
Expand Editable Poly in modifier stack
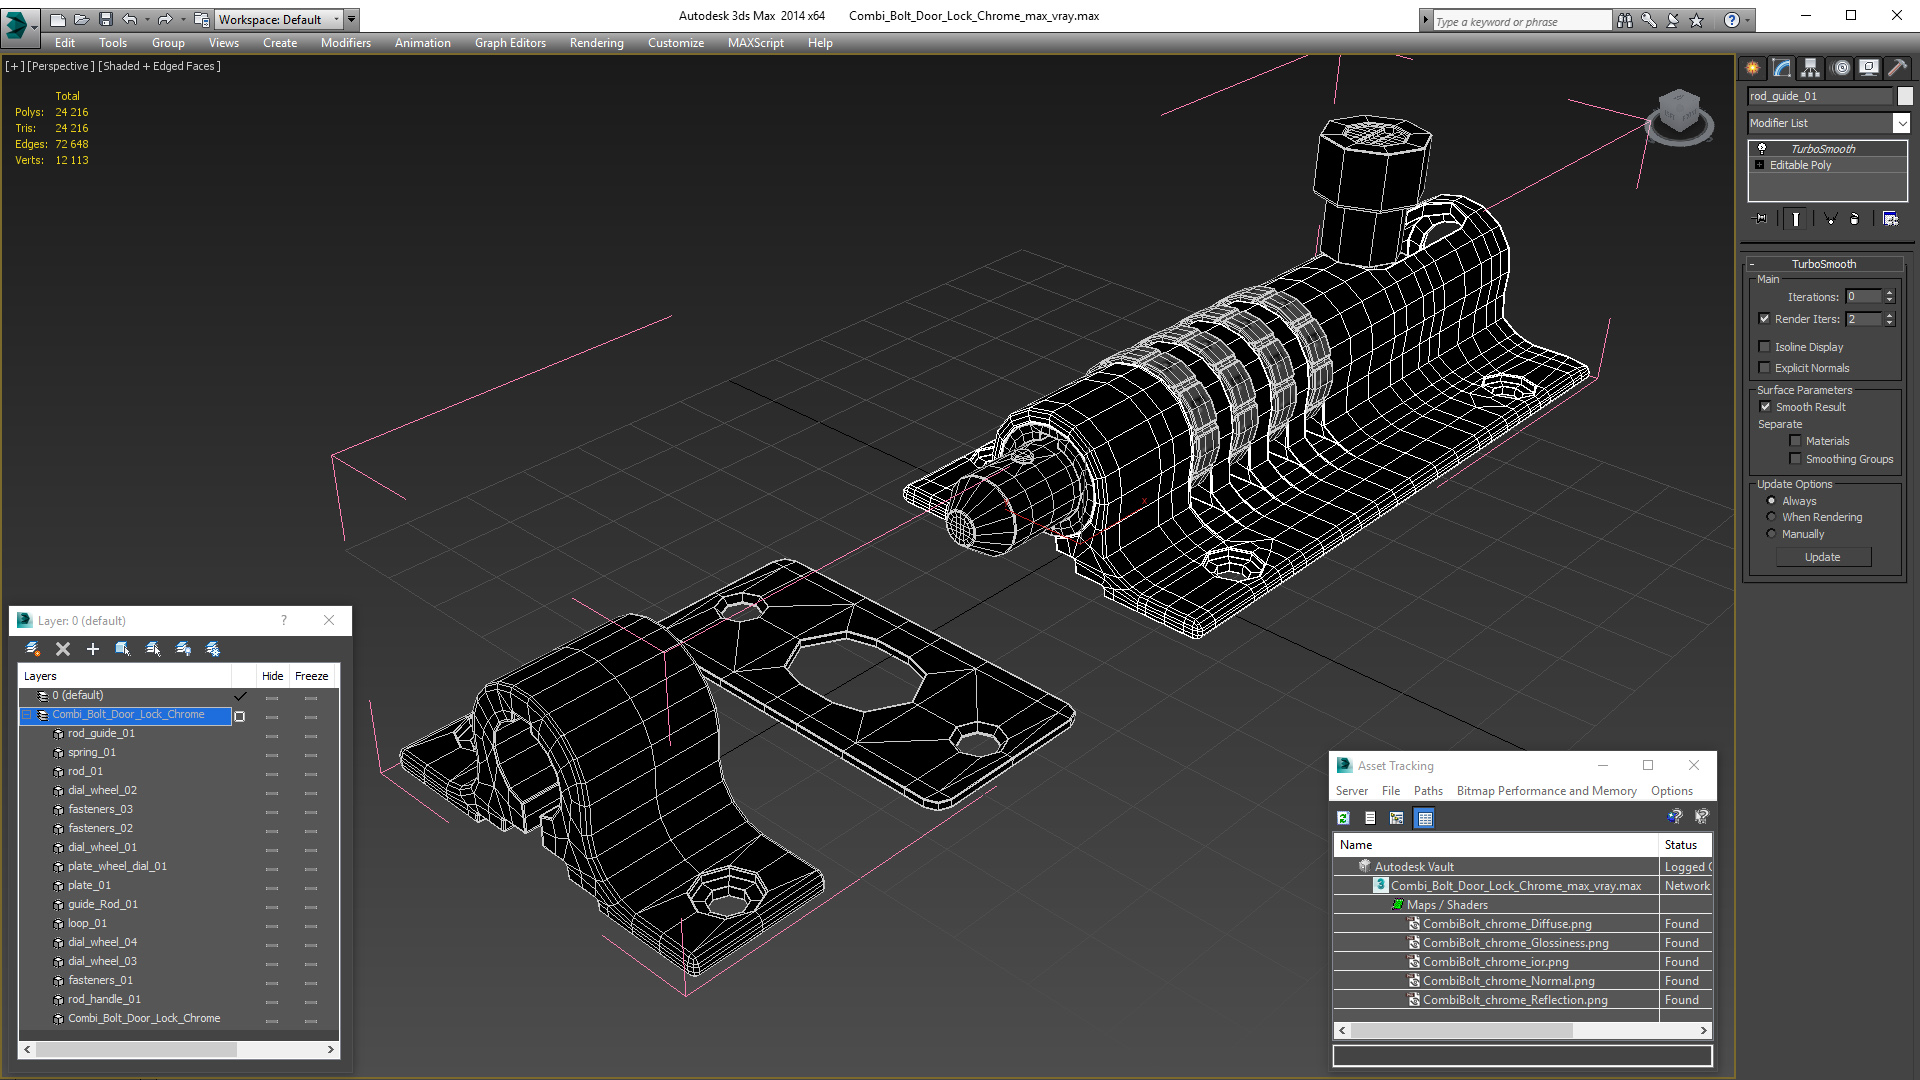(1760, 165)
